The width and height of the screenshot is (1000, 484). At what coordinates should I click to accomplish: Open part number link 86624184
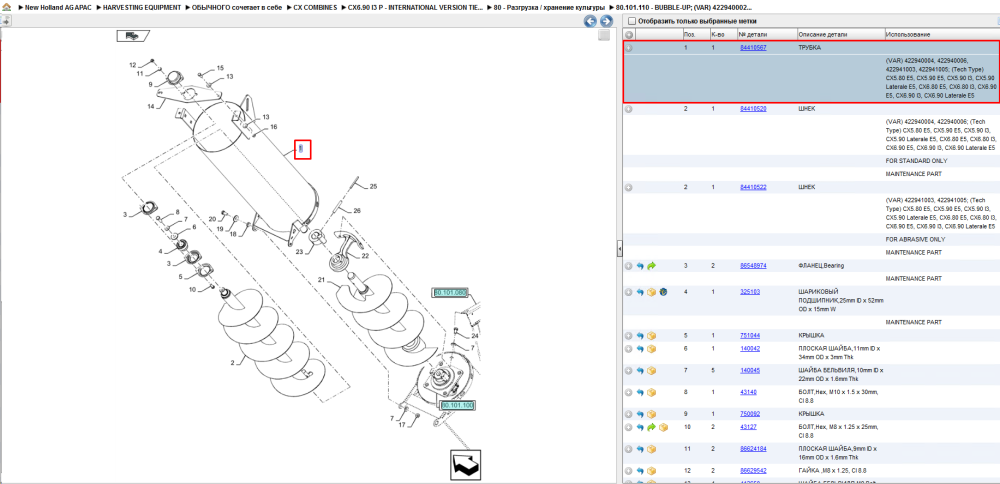[753, 449]
